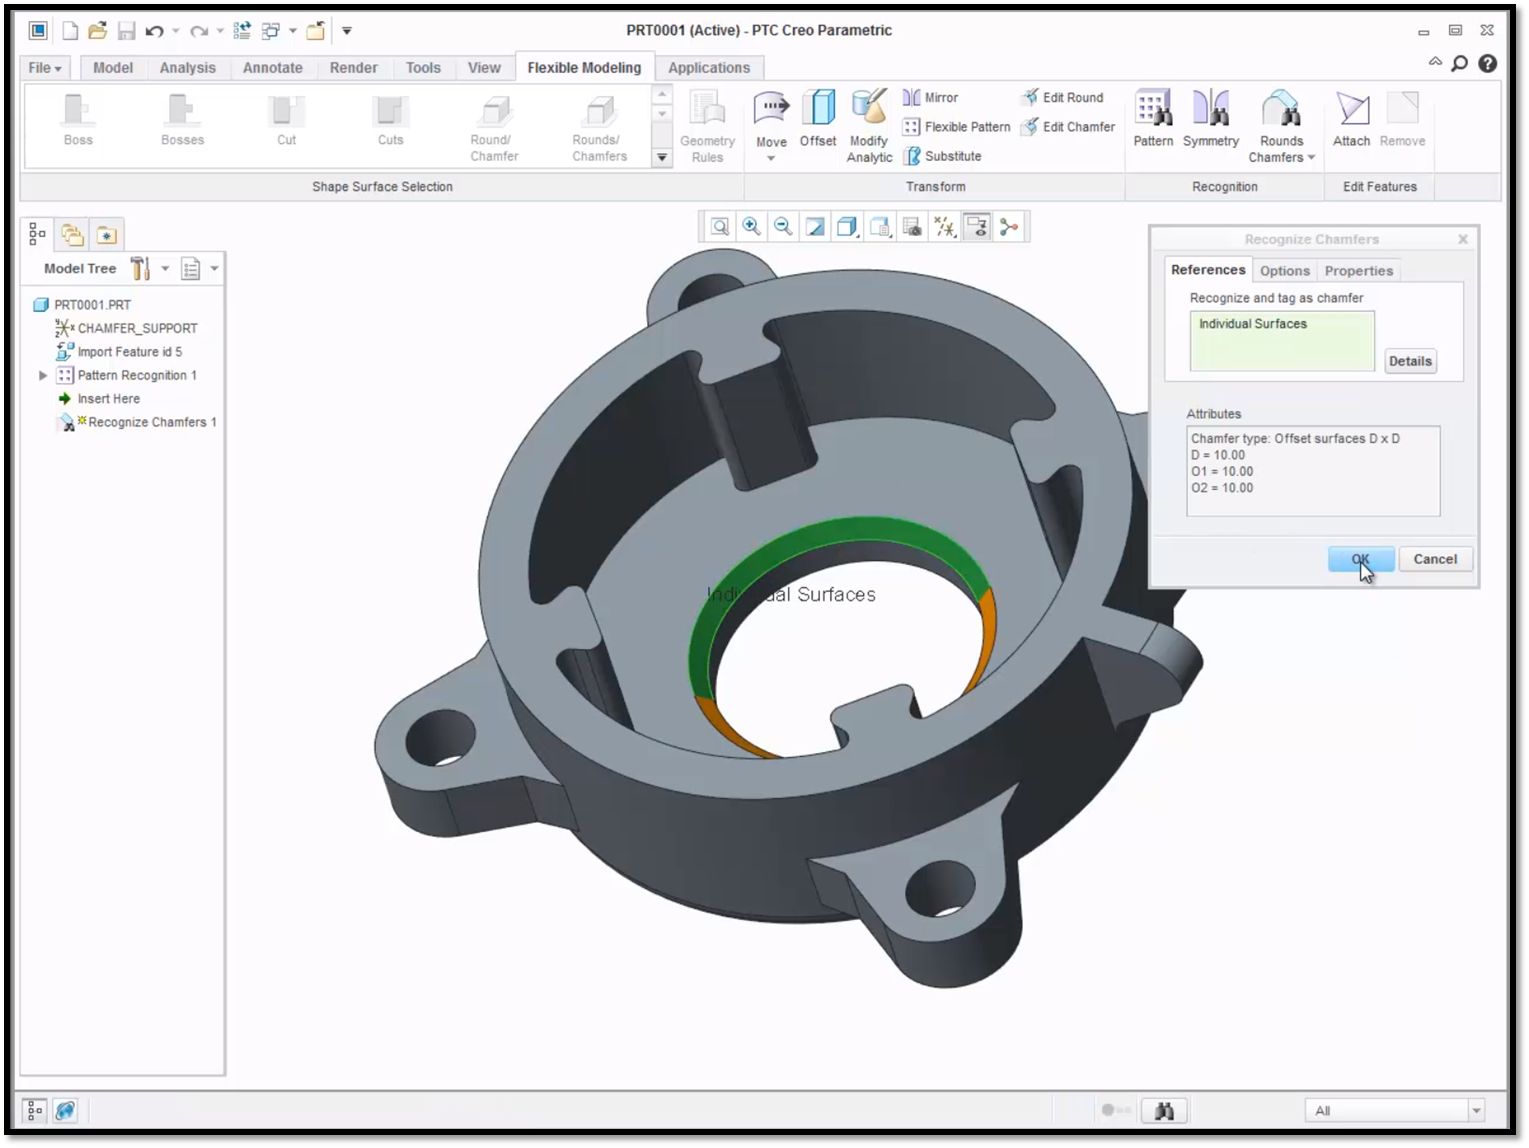The height and width of the screenshot is (1148, 1529).
Task: Open saved orientations icon
Action: [880, 227]
